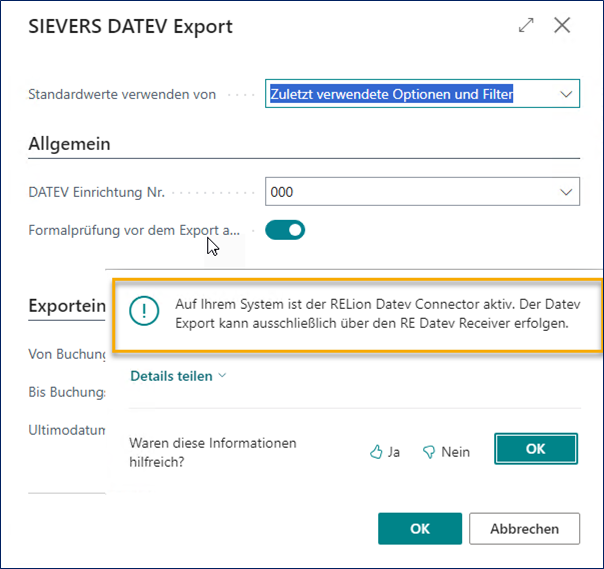This screenshot has height=569, width=604.
Task: Click the Details teilen link text
Action: [x=171, y=376]
